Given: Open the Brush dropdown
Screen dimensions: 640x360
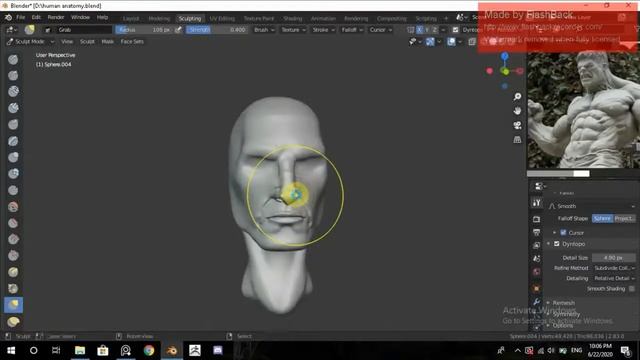Looking at the screenshot, I should [264, 30].
